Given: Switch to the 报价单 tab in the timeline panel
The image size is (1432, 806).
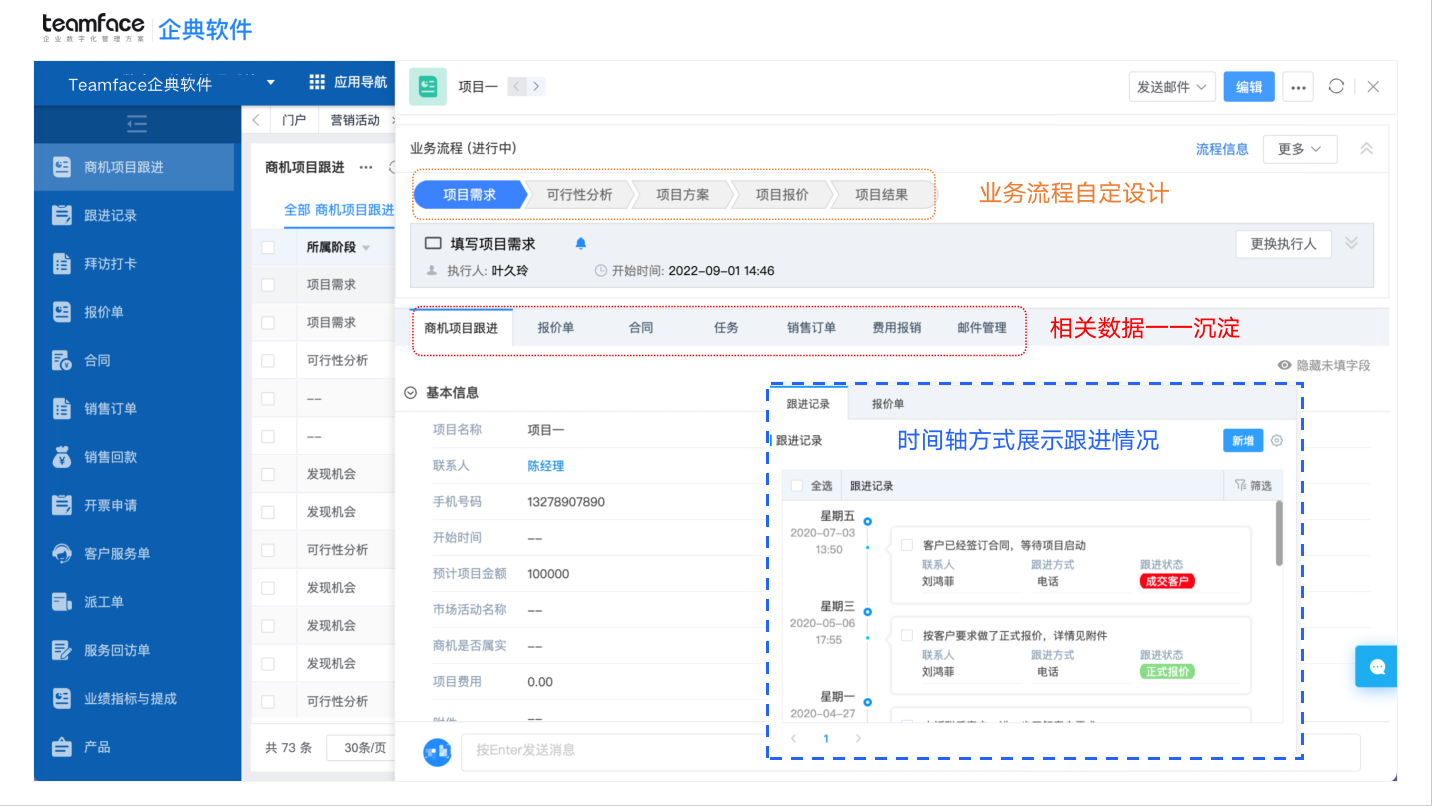Looking at the screenshot, I should click(891, 403).
